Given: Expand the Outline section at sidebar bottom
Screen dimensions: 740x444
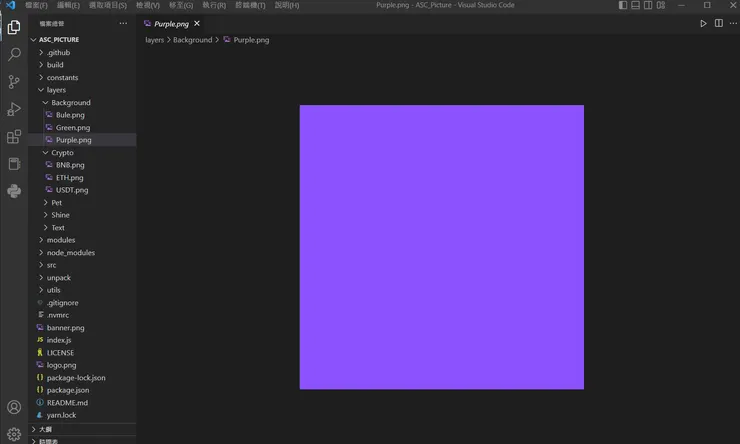Looking at the screenshot, I should tap(82, 429).
